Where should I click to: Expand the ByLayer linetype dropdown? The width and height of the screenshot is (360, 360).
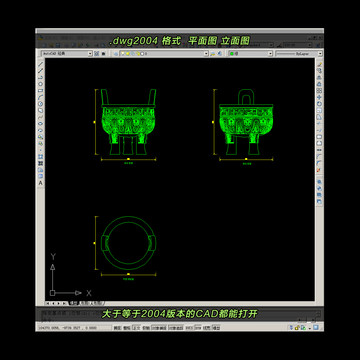[299, 53]
